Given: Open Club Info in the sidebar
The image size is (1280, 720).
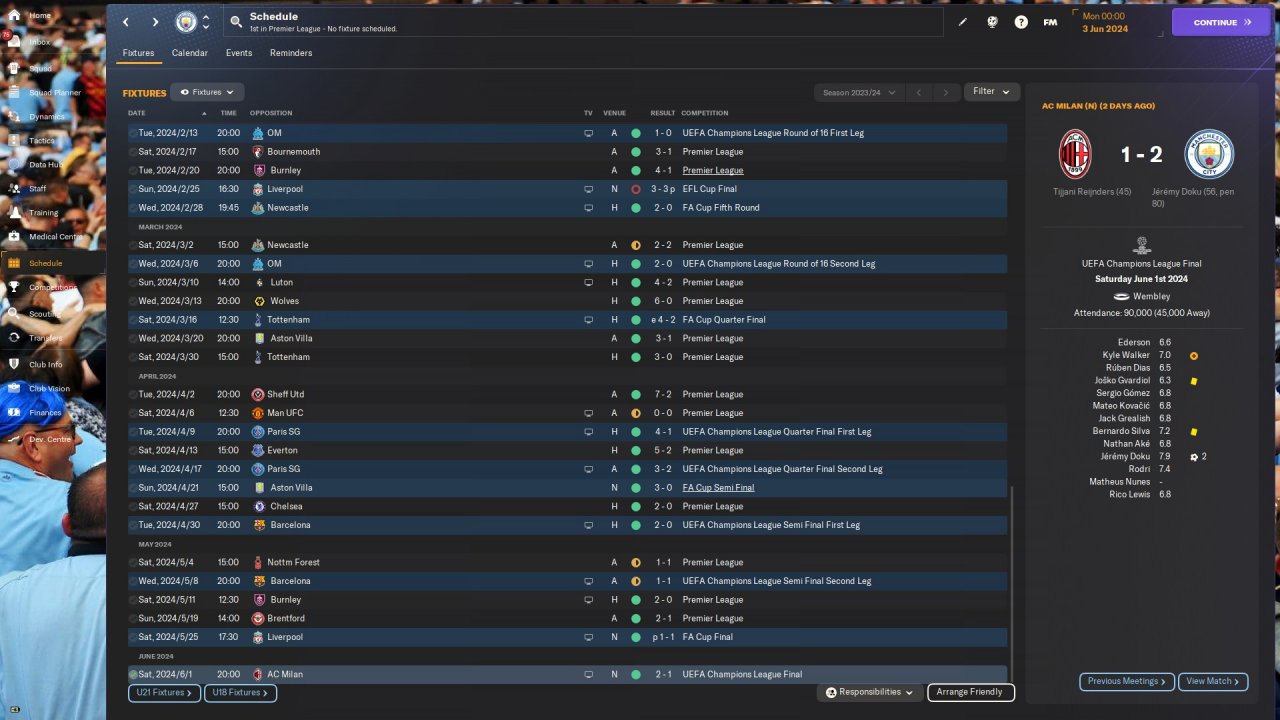Looking at the screenshot, I should pyautogui.click(x=45, y=364).
